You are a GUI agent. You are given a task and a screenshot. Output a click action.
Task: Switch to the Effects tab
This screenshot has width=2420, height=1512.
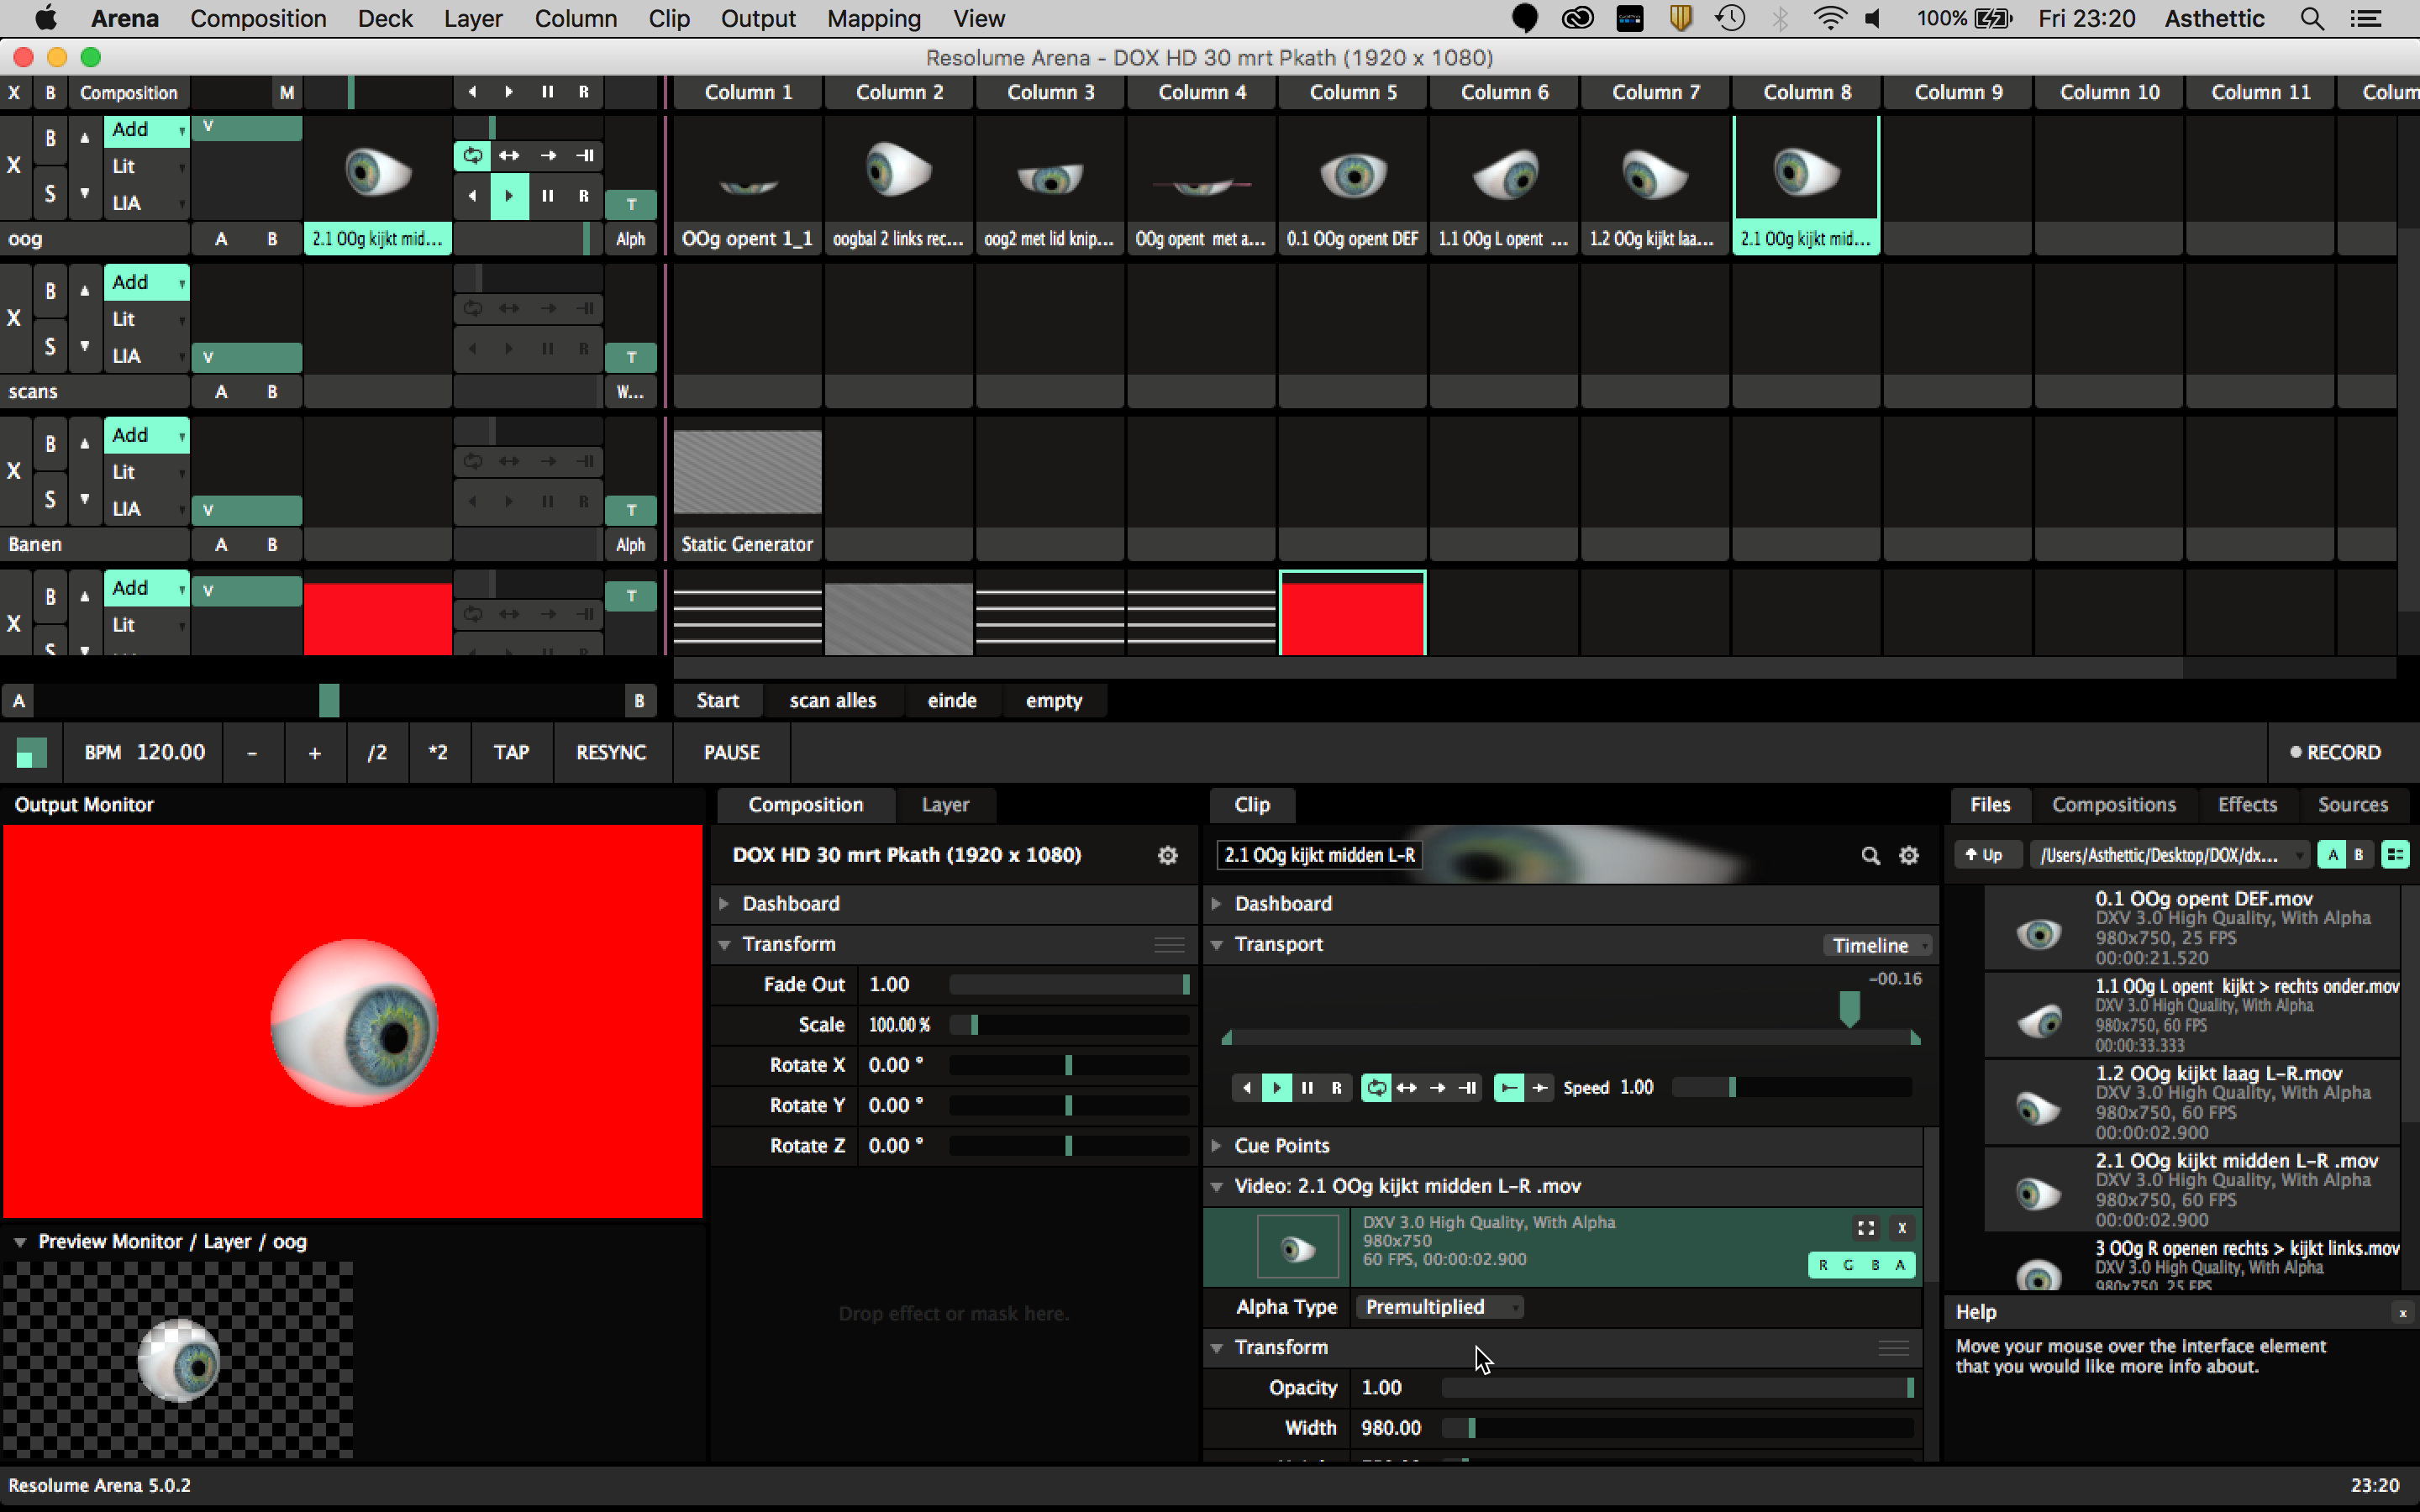pyautogui.click(x=2246, y=804)
